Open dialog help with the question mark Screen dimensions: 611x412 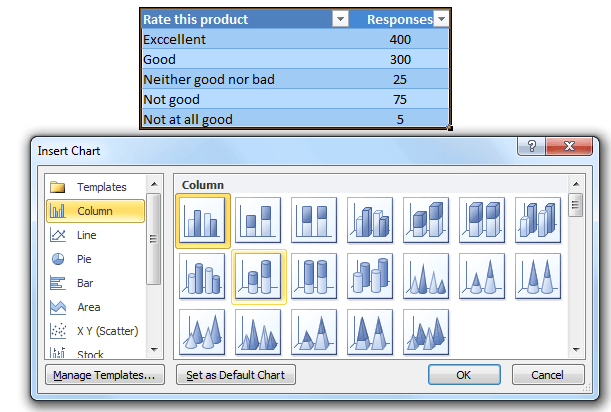tap(532, 146)
